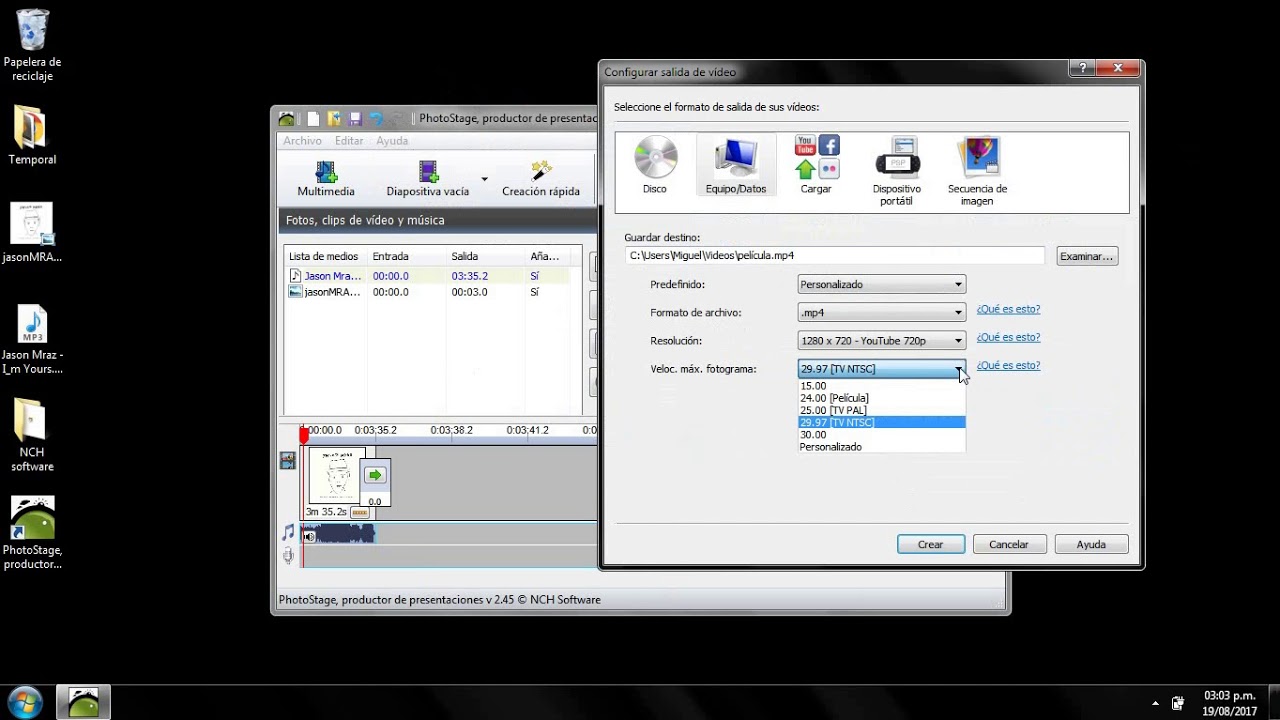Click Multimedia add button in PhotoStage
The image size is (1280, 720).
coord(326,179)
